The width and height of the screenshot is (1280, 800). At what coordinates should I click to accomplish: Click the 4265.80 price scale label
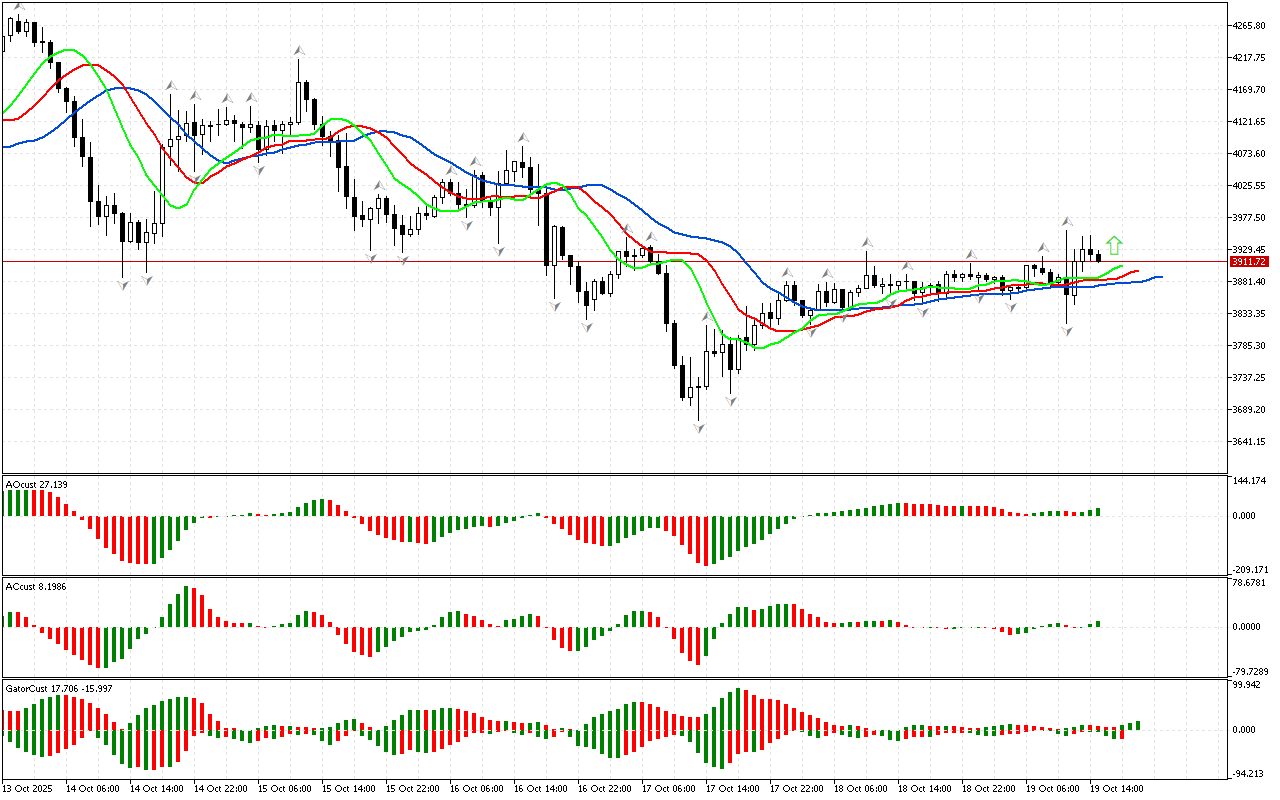click(x=1250, y=25)
